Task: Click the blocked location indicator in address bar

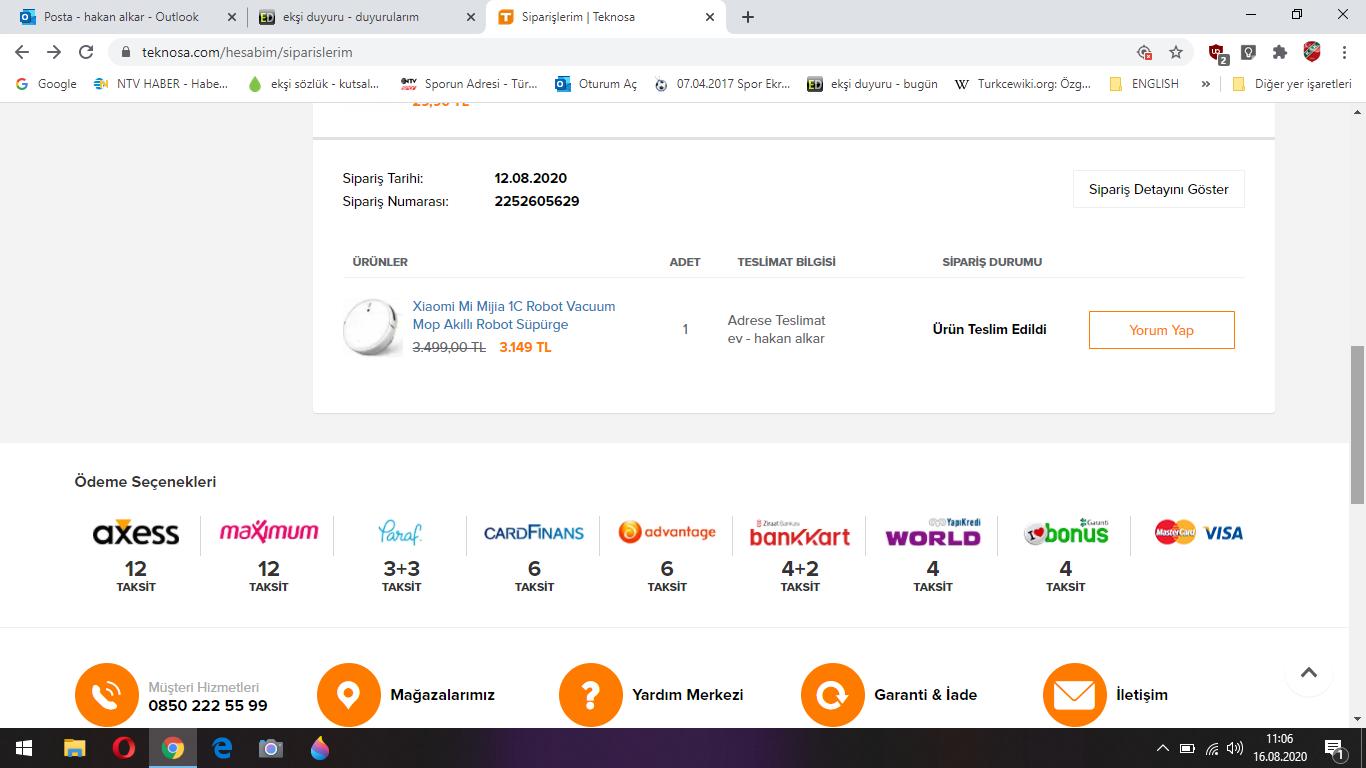Action: (x=1145, y=52)
